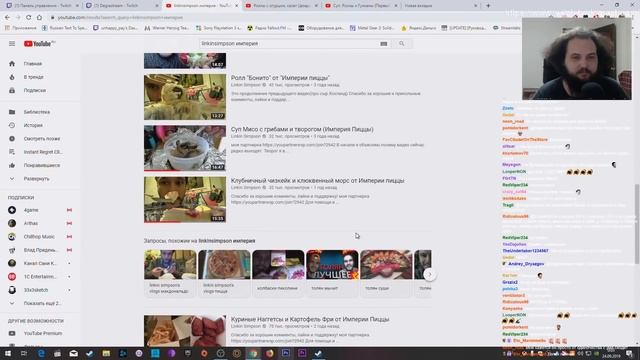Open Chillhop Music subscription
This screenshot has height=360, width=640.
coord(40,237)
